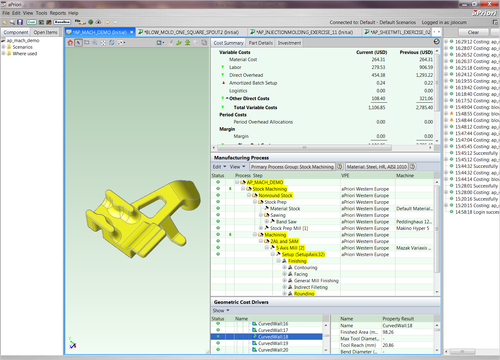The width and height of the screenshot is (500, 360).
Task: Expand the General Mill Finishing node
Action: tap(284, 280)
